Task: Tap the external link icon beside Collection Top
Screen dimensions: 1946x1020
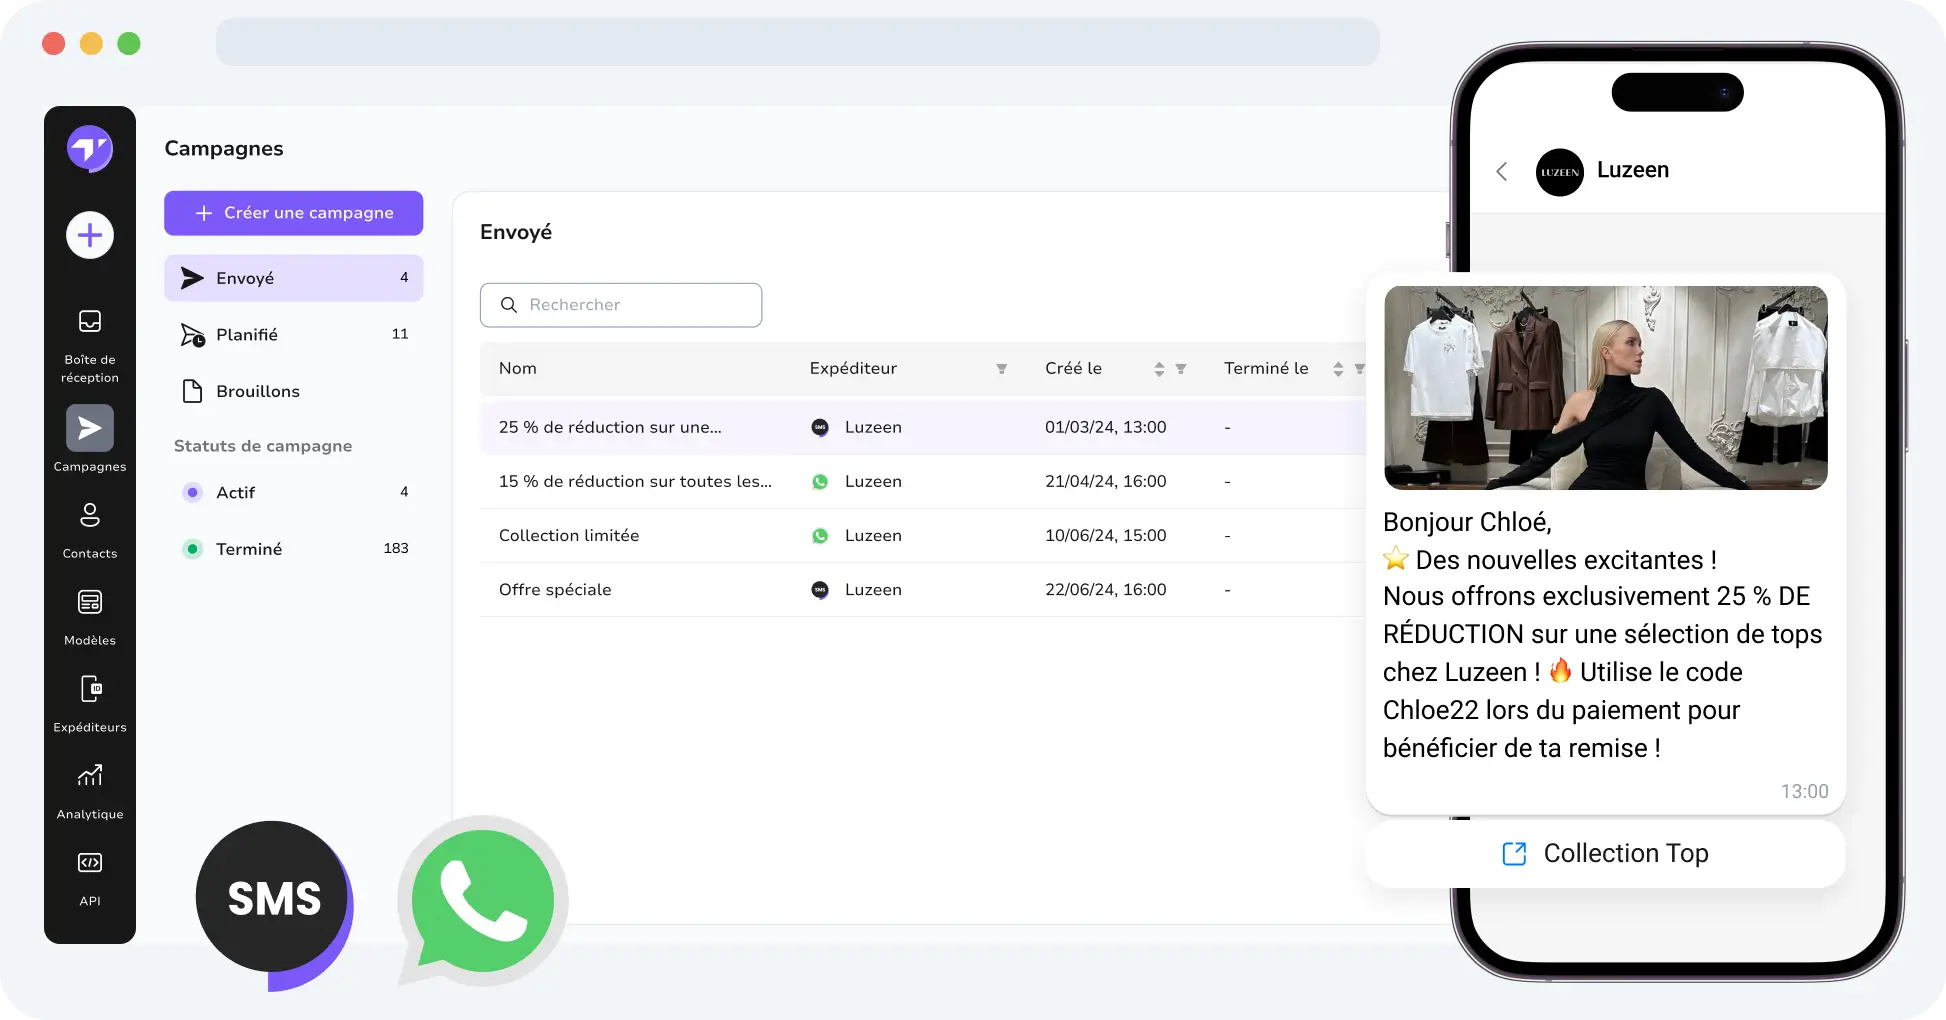Action: tap(1514, 853)
